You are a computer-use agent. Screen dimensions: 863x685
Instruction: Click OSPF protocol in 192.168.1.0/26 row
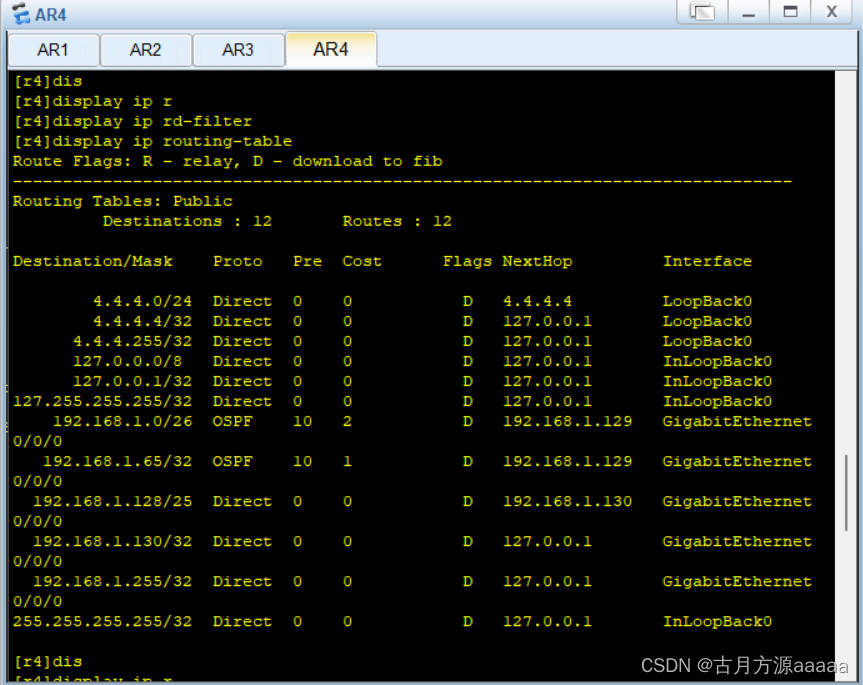[x=233, y=421]
